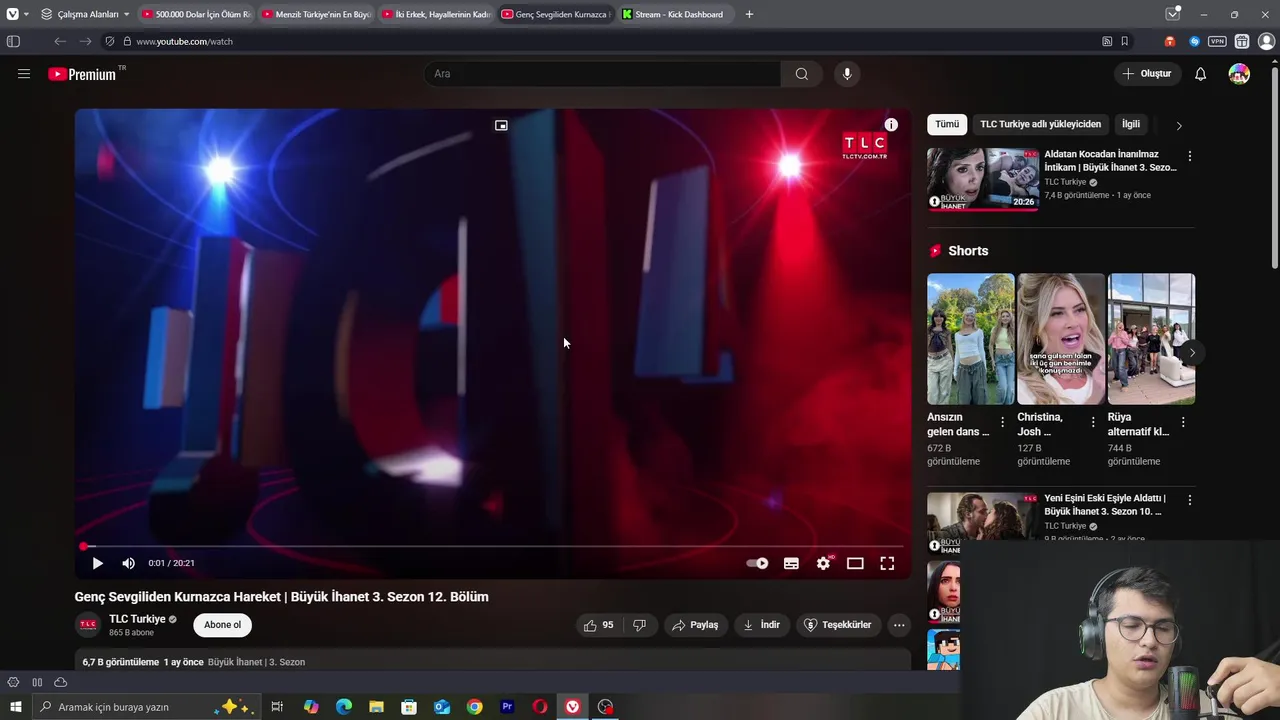Open File Explorer from taskbar
1280x720 pixels.
pos(376,707)
